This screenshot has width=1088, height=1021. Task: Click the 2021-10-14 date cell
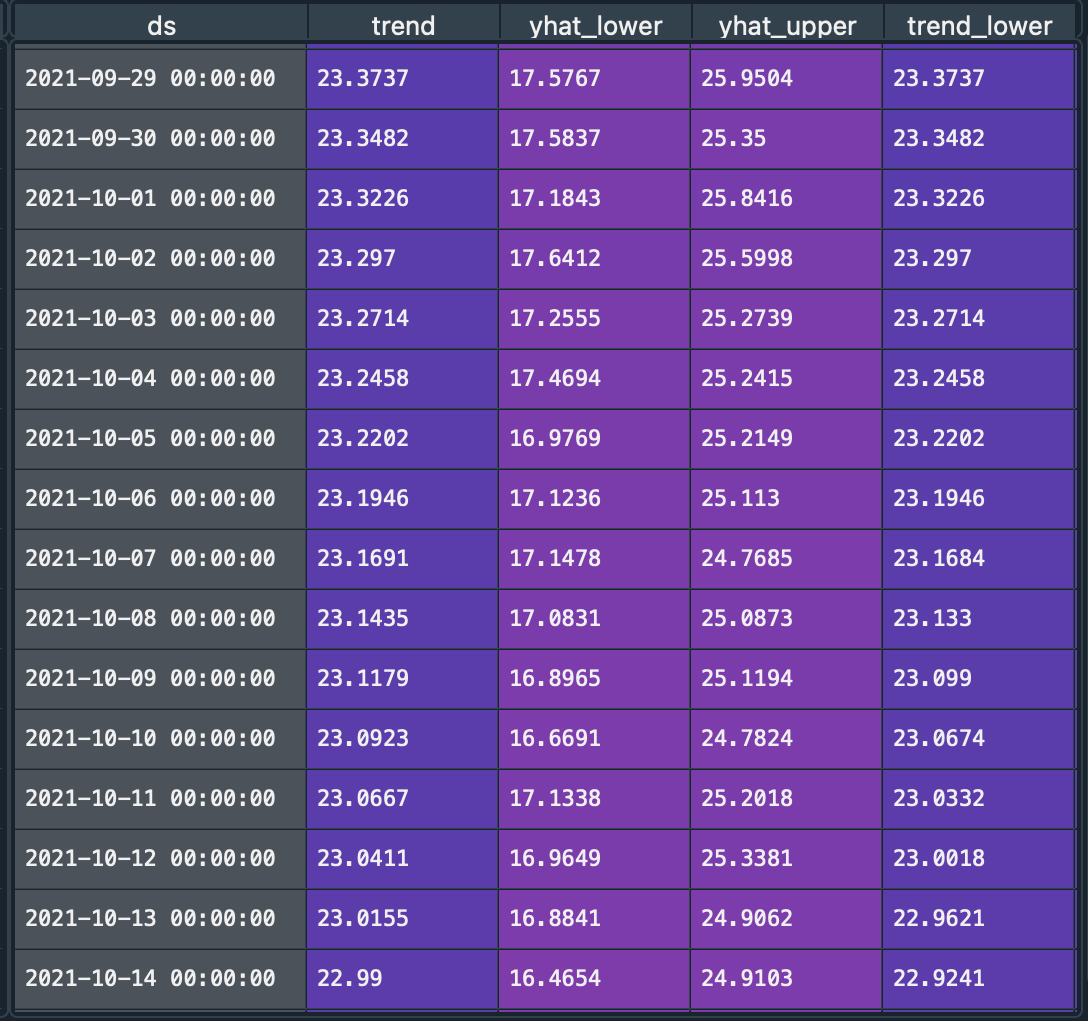tap(150, 978)
